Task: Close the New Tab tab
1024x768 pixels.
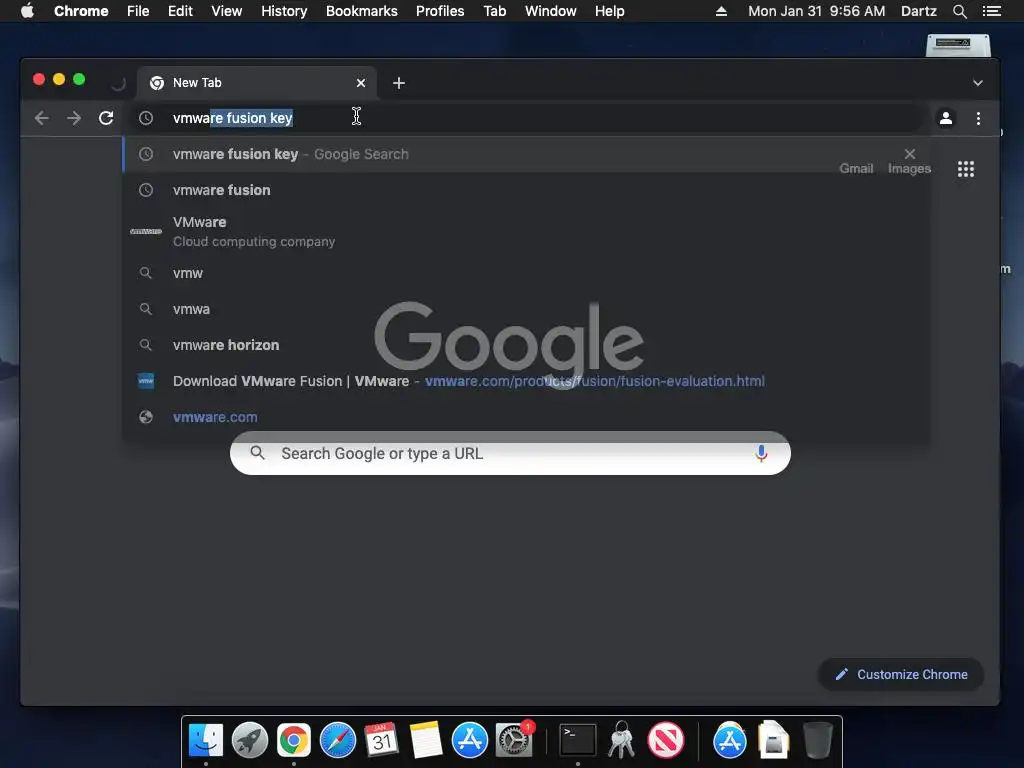Action: [360, 83]
